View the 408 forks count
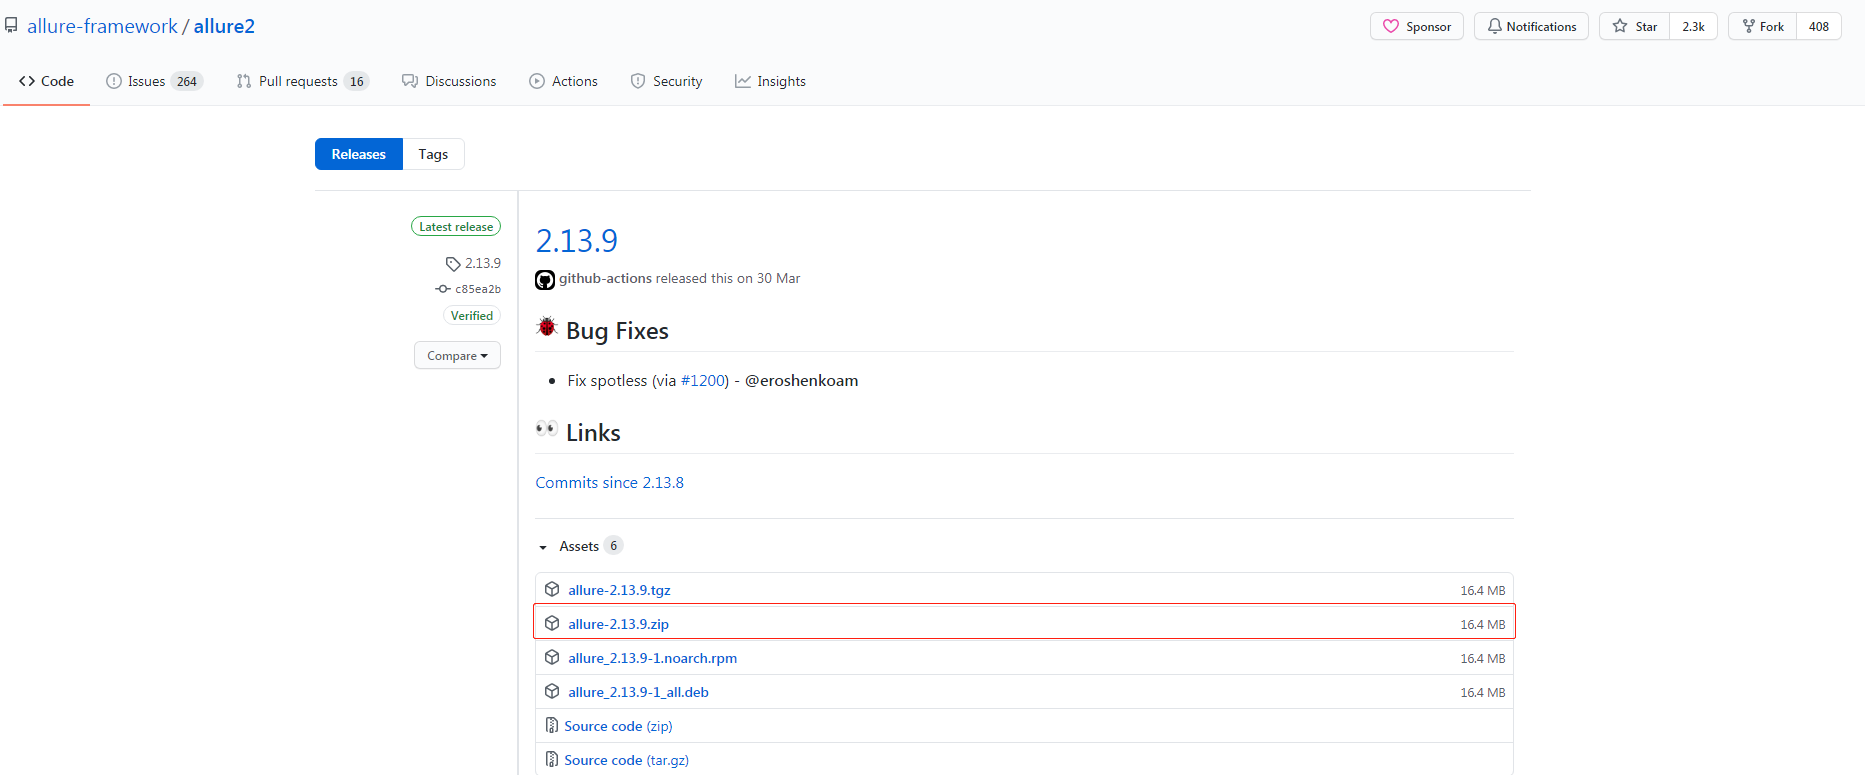 [x=1819, y=26]
